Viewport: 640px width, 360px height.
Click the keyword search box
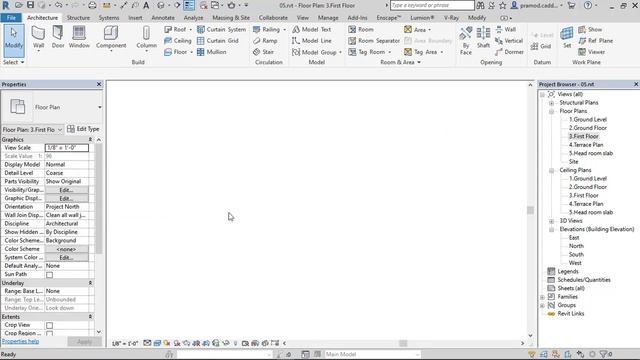432,5
